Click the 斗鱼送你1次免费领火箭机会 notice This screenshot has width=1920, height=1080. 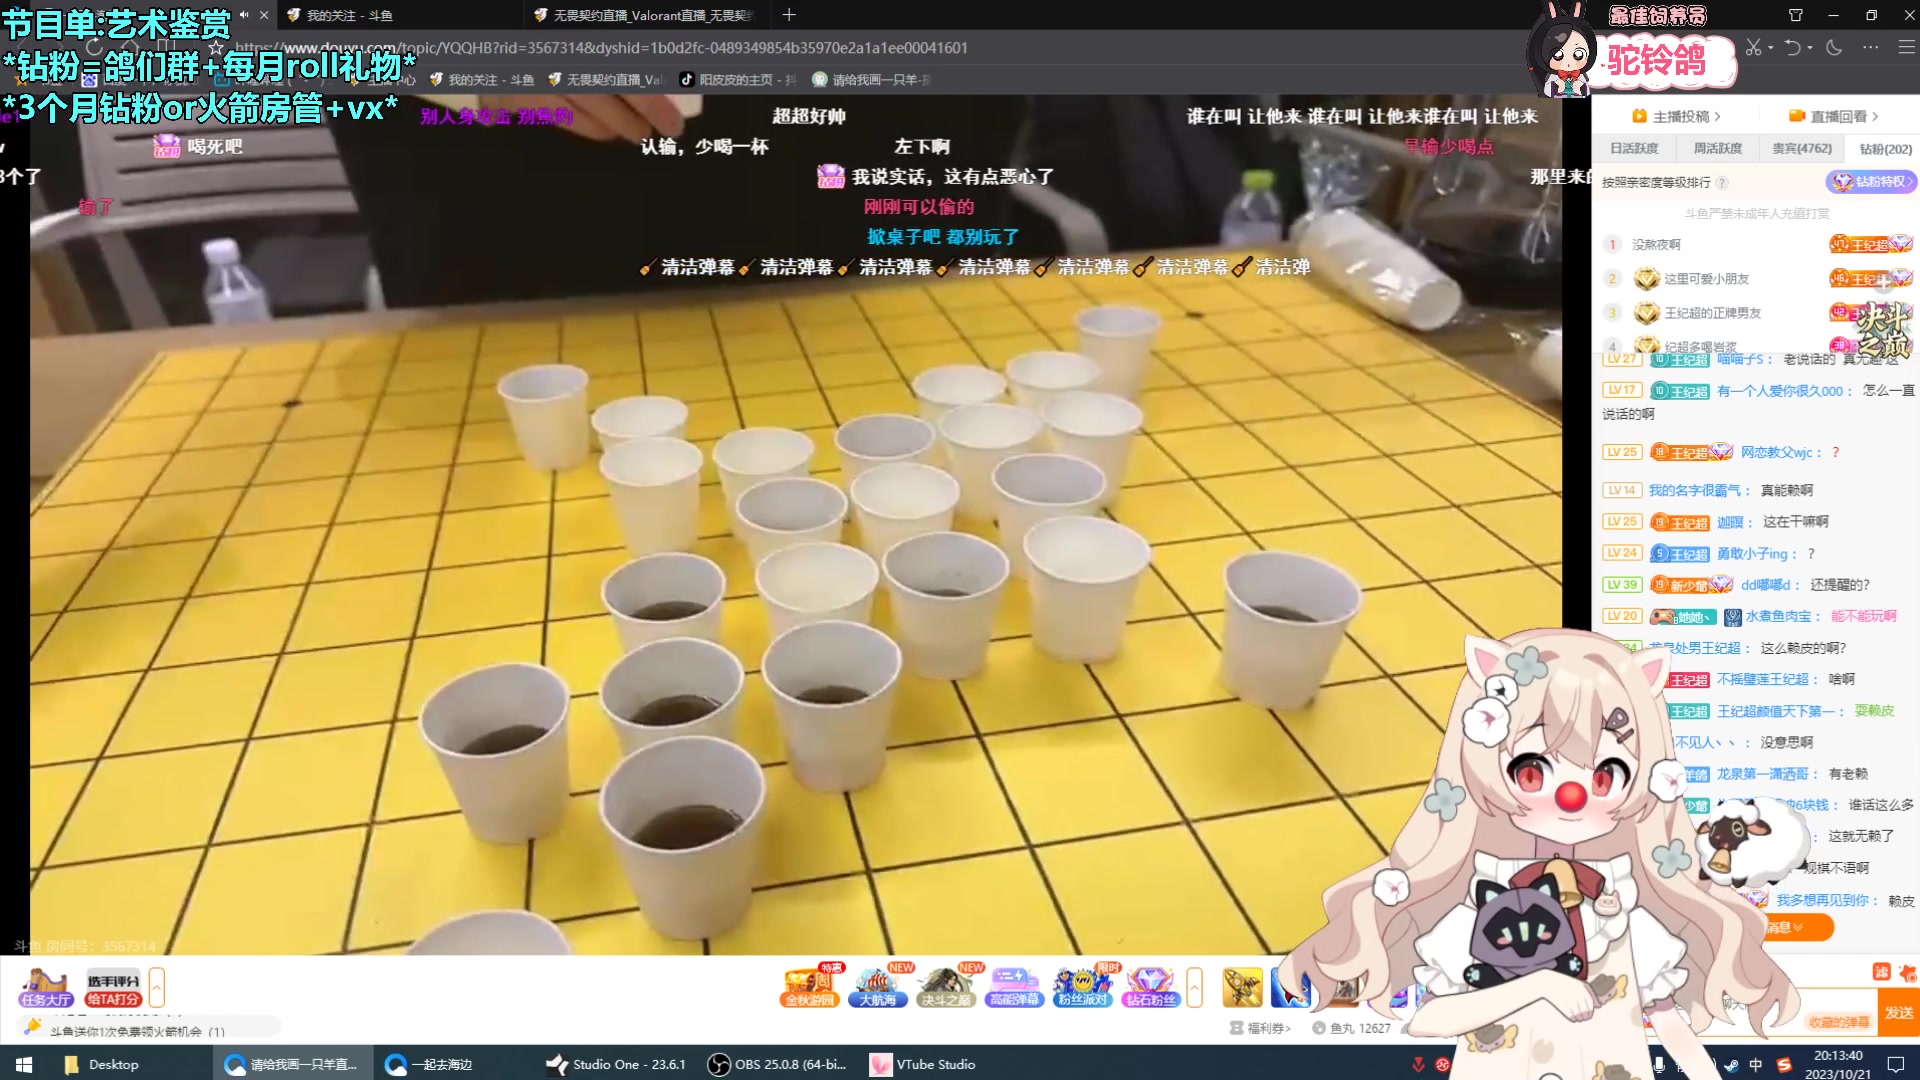137,1031
